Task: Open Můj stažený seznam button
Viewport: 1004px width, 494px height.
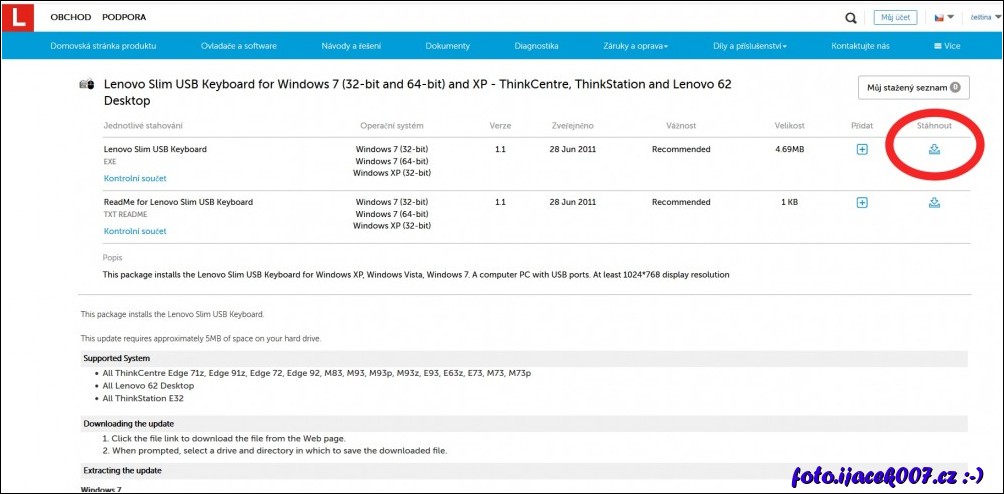Action: pyautogui.click(x=913, y=88)
